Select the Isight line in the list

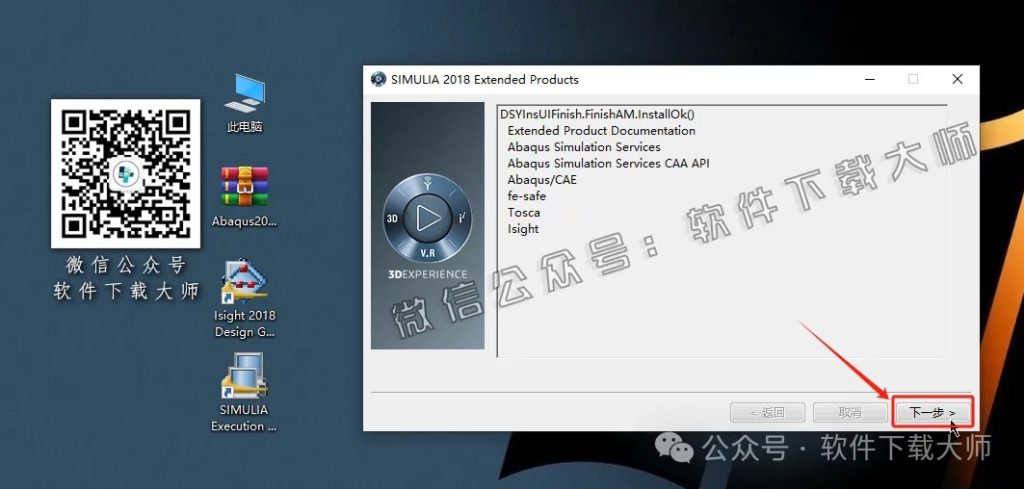point(523,229)
